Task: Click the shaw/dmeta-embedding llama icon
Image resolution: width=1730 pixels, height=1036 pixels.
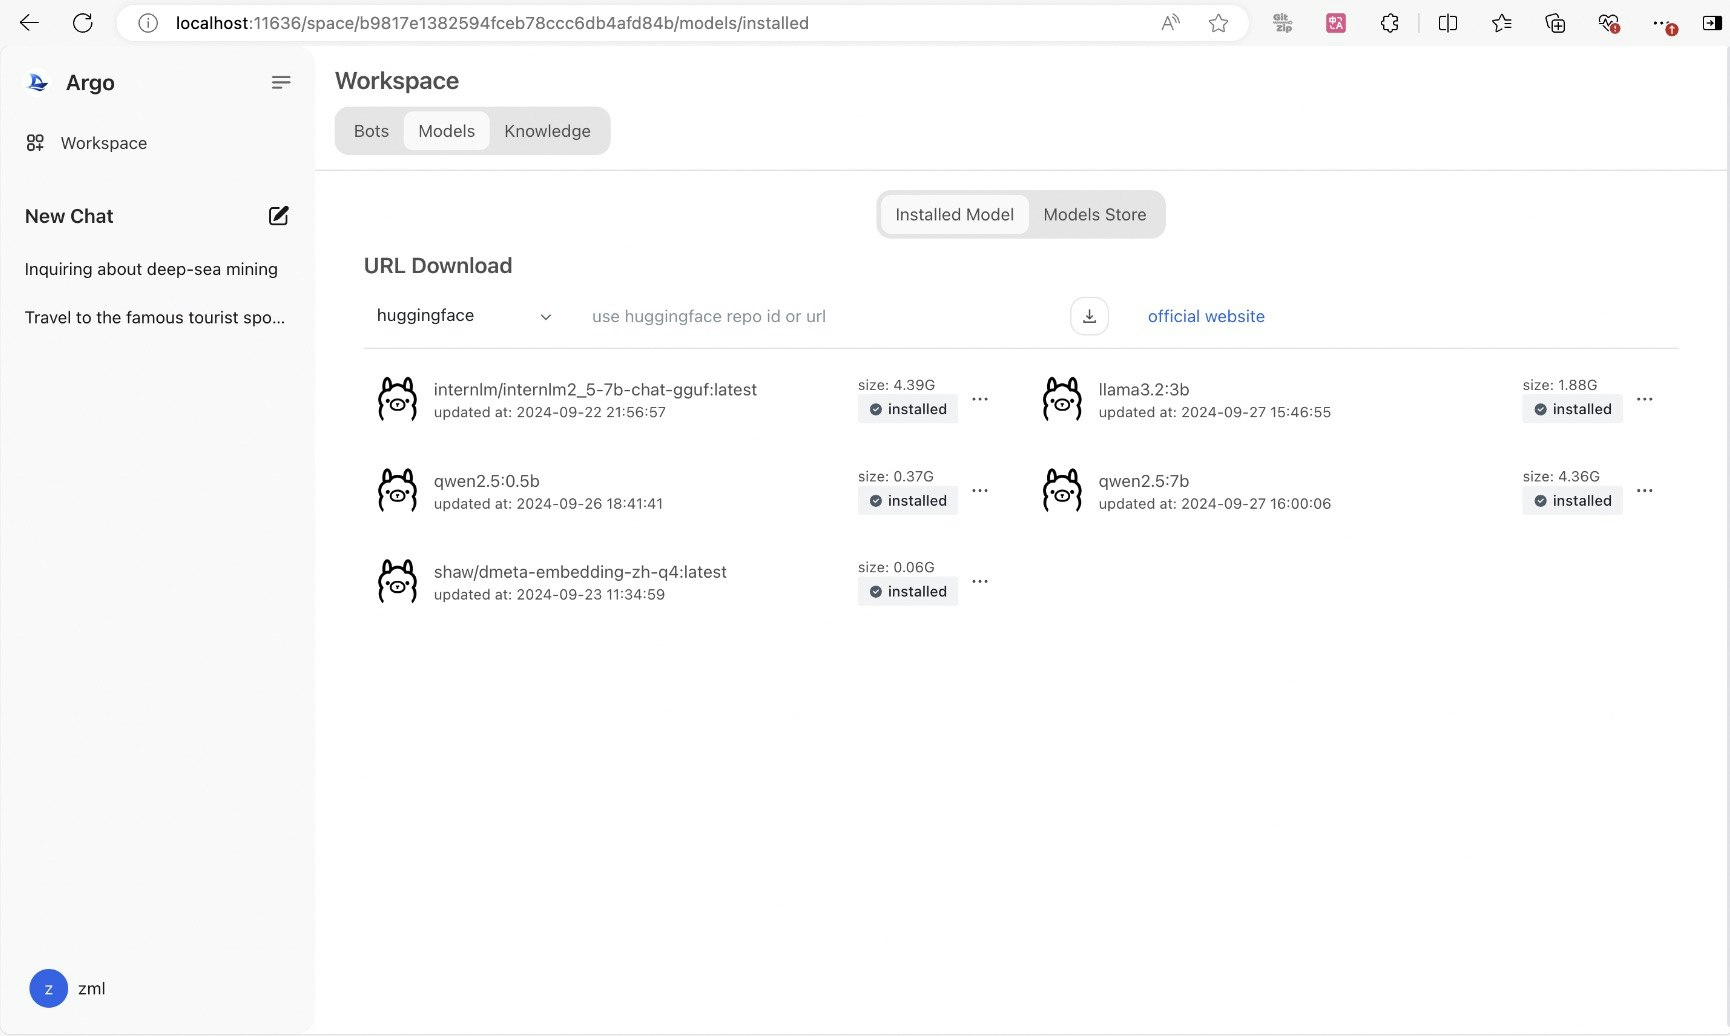Action: coord(397,582)
